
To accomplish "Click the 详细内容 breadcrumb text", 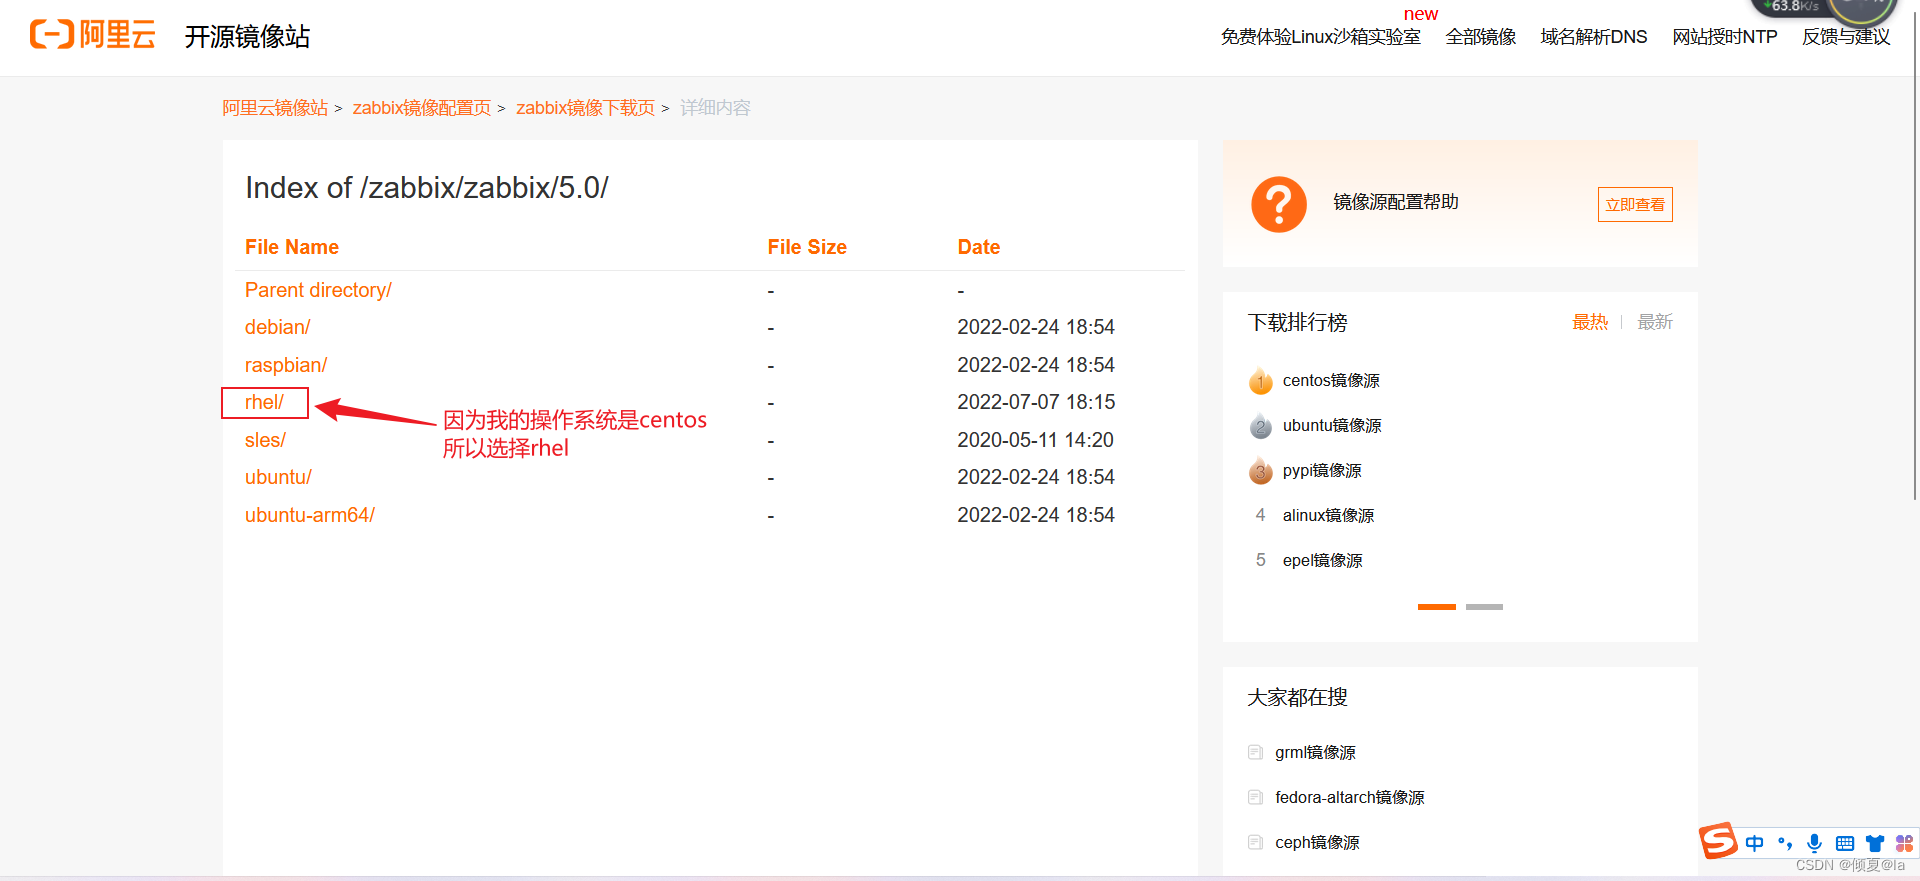I will click(715, 108).
